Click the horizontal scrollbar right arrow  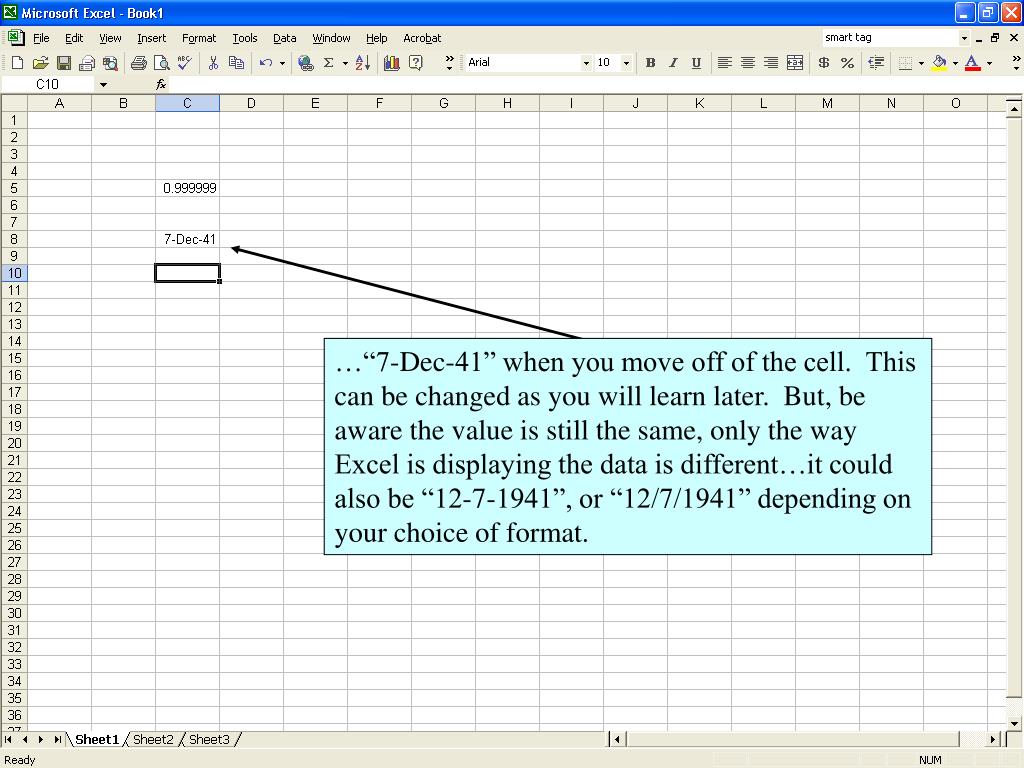click(x=993, y=739)
